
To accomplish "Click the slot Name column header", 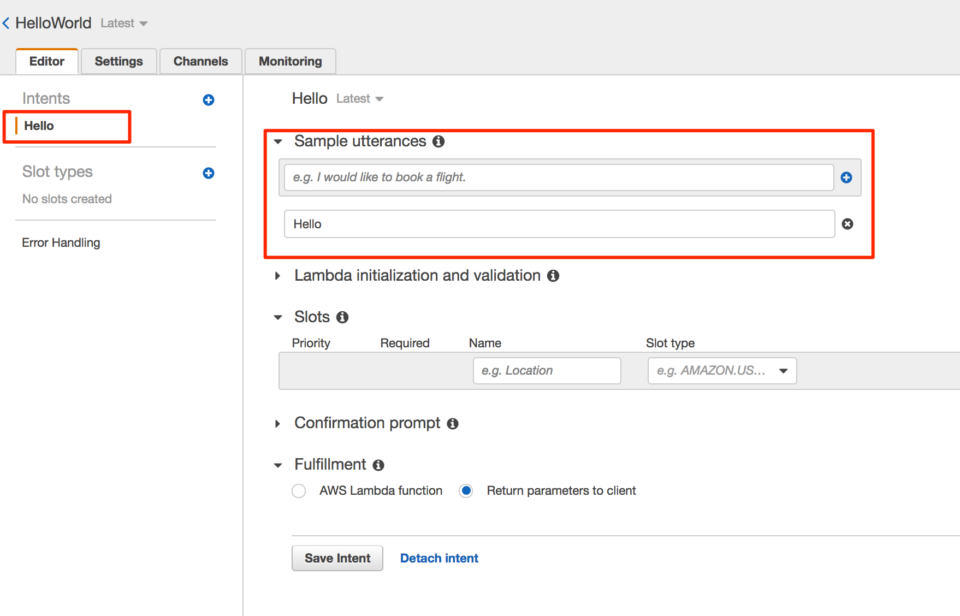I will point(485,343).
